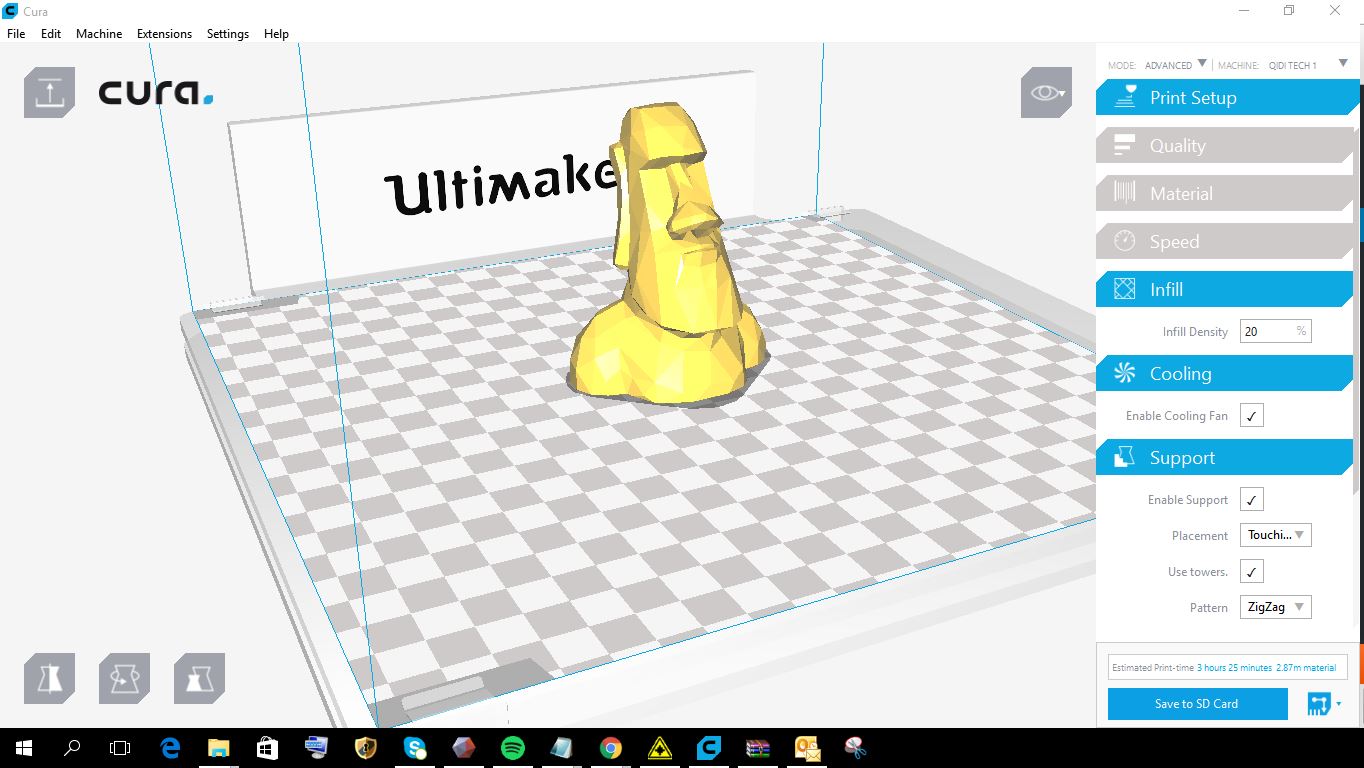Click the '2.87m material' estimate
The height and width of the screenshot is (768, 1364).
point(1306,668)
